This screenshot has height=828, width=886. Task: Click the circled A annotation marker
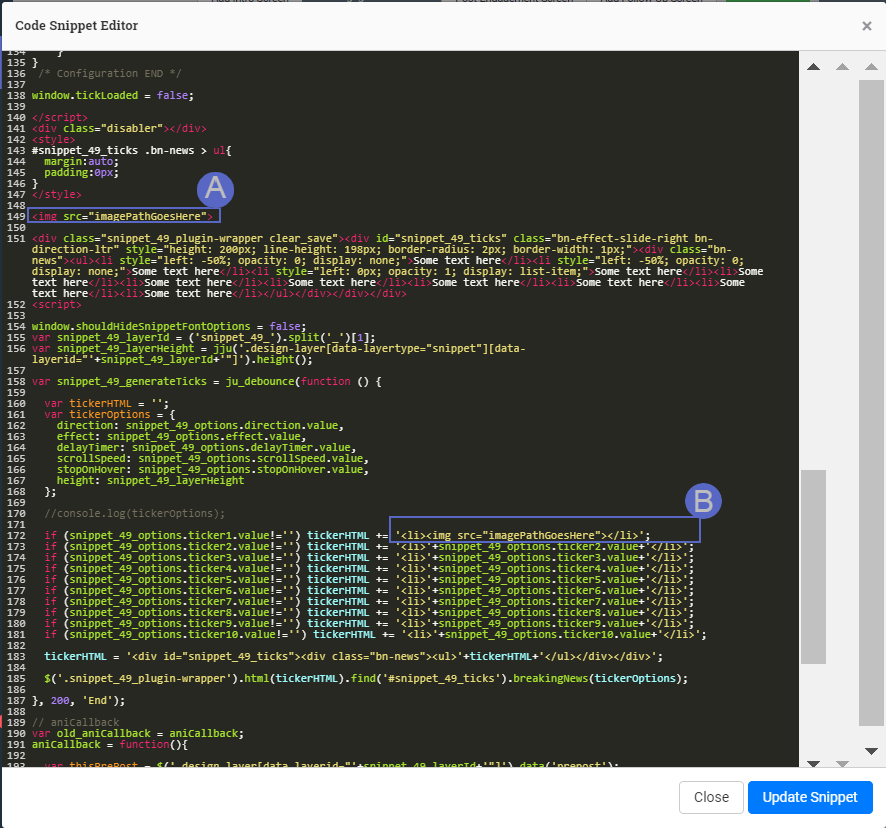click(x=215, y=189)
